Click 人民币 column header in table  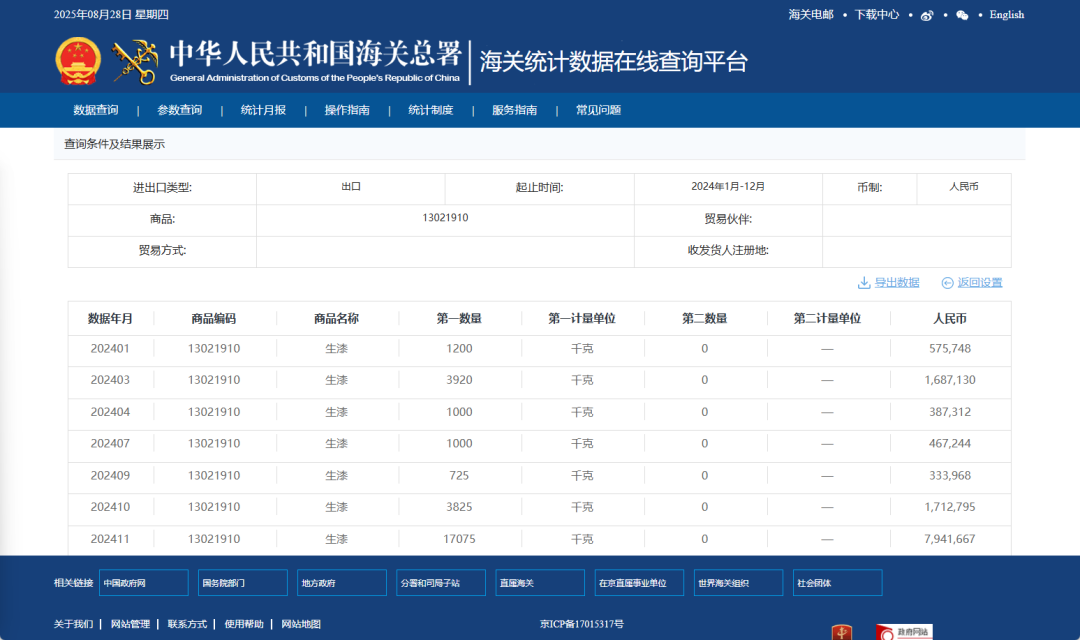(950, 319)
